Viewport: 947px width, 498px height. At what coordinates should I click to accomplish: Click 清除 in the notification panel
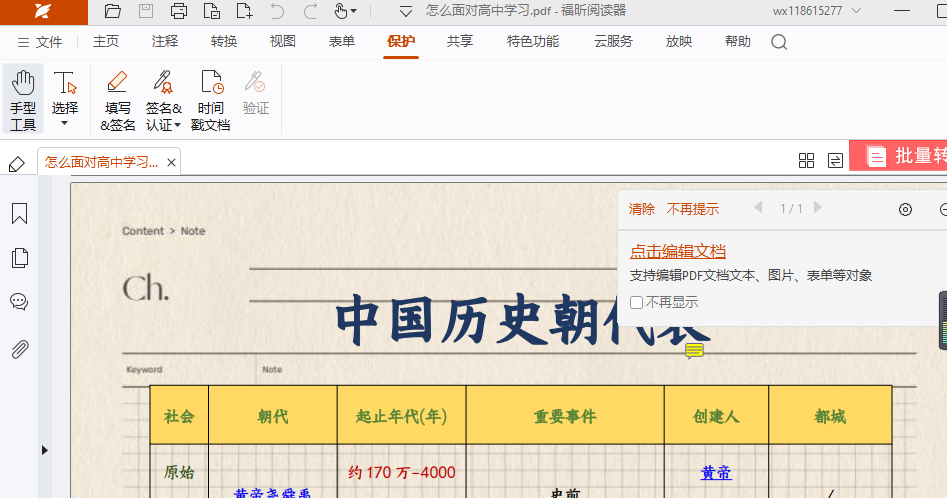(x=642, y=209)
